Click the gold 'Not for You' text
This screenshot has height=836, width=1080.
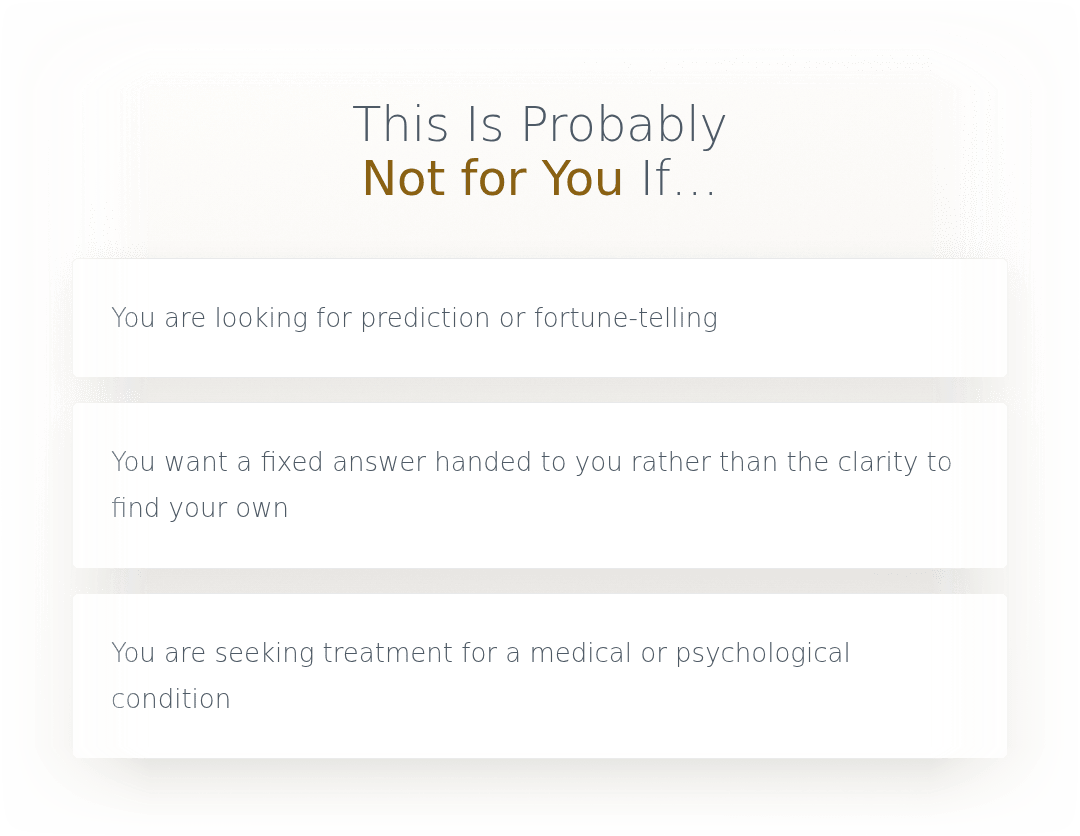pyautogui.click(x=492, y=179)
